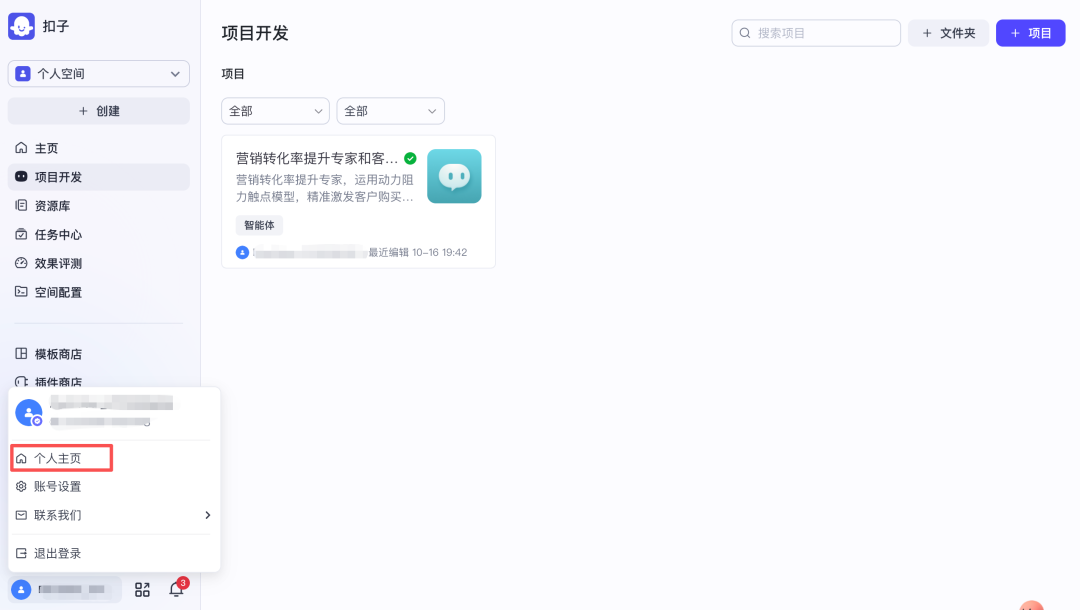Click the profile avatar in account popup
The height and width of the screenshot is (610, 1080).
29,412
